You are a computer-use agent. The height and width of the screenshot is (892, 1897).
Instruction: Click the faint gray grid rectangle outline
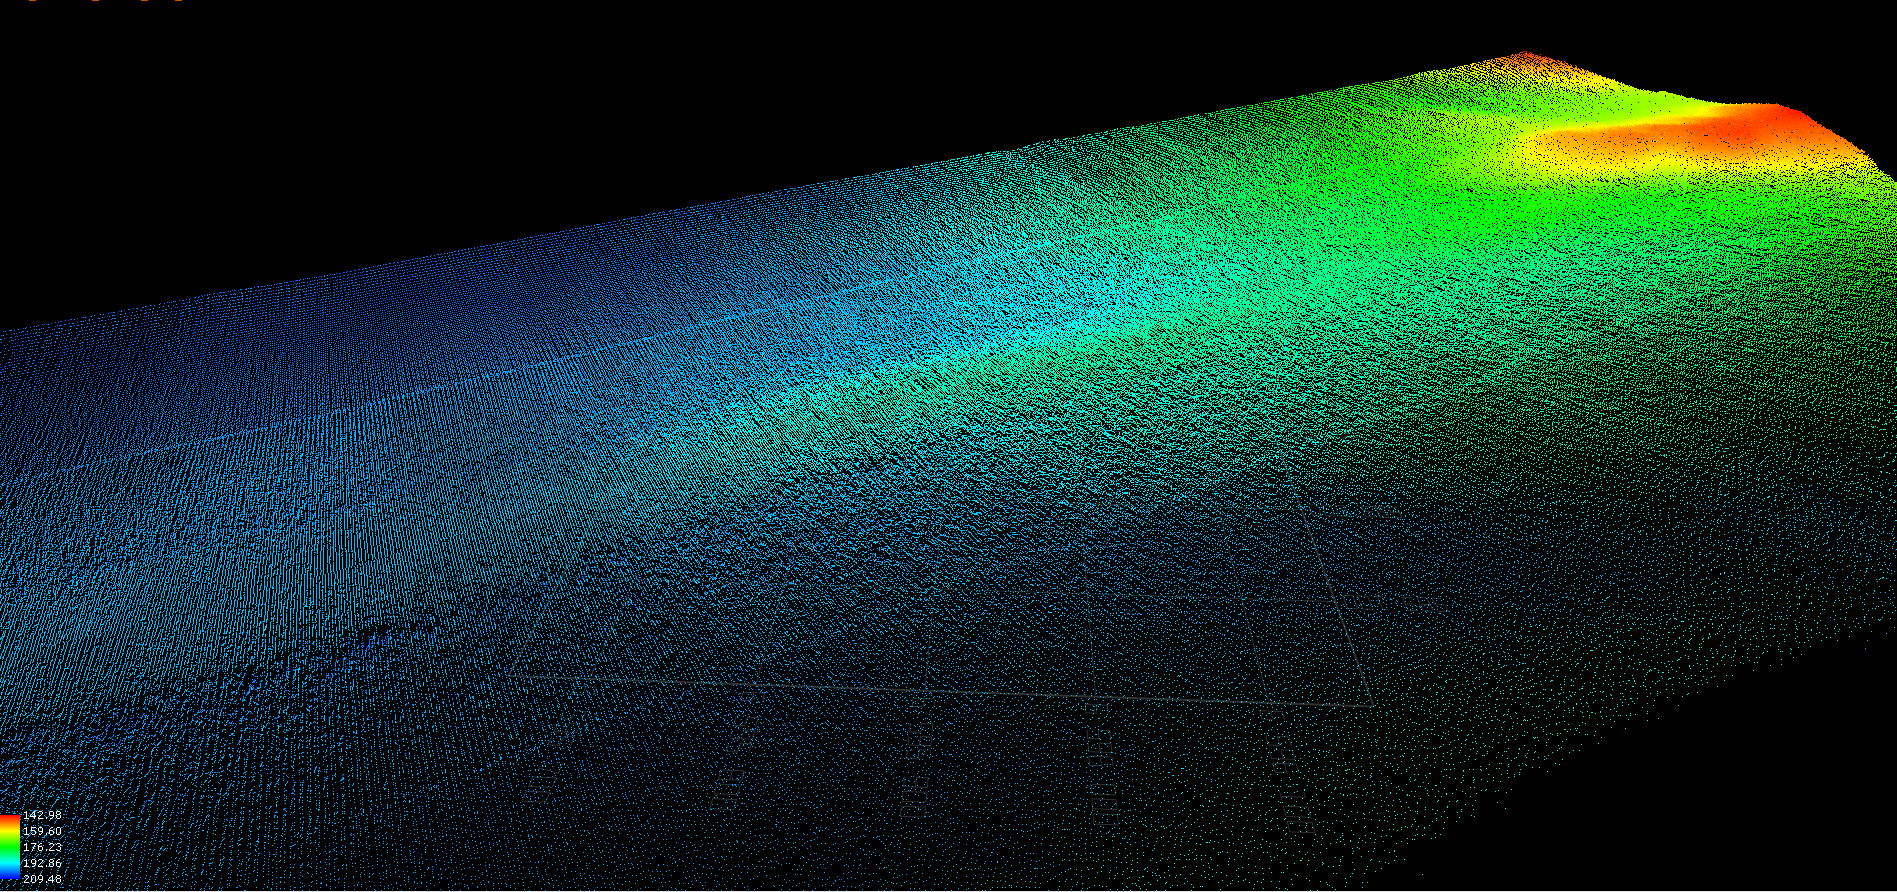point(940,690)
